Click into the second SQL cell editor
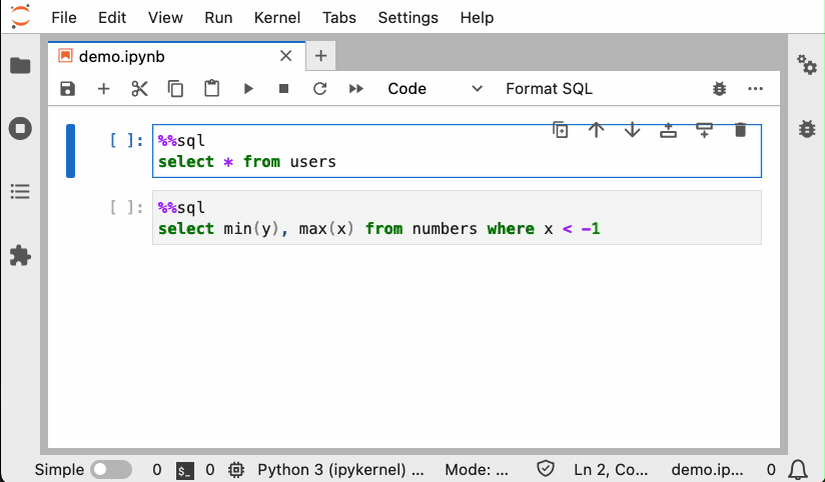The image size is (825, 482). (456, 218)
